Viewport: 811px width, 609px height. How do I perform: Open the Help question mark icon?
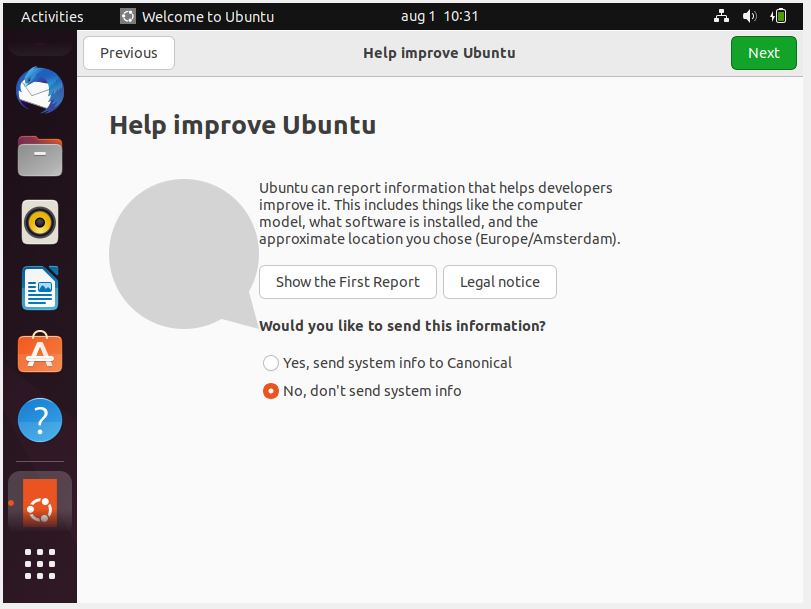tap(40, 420)
